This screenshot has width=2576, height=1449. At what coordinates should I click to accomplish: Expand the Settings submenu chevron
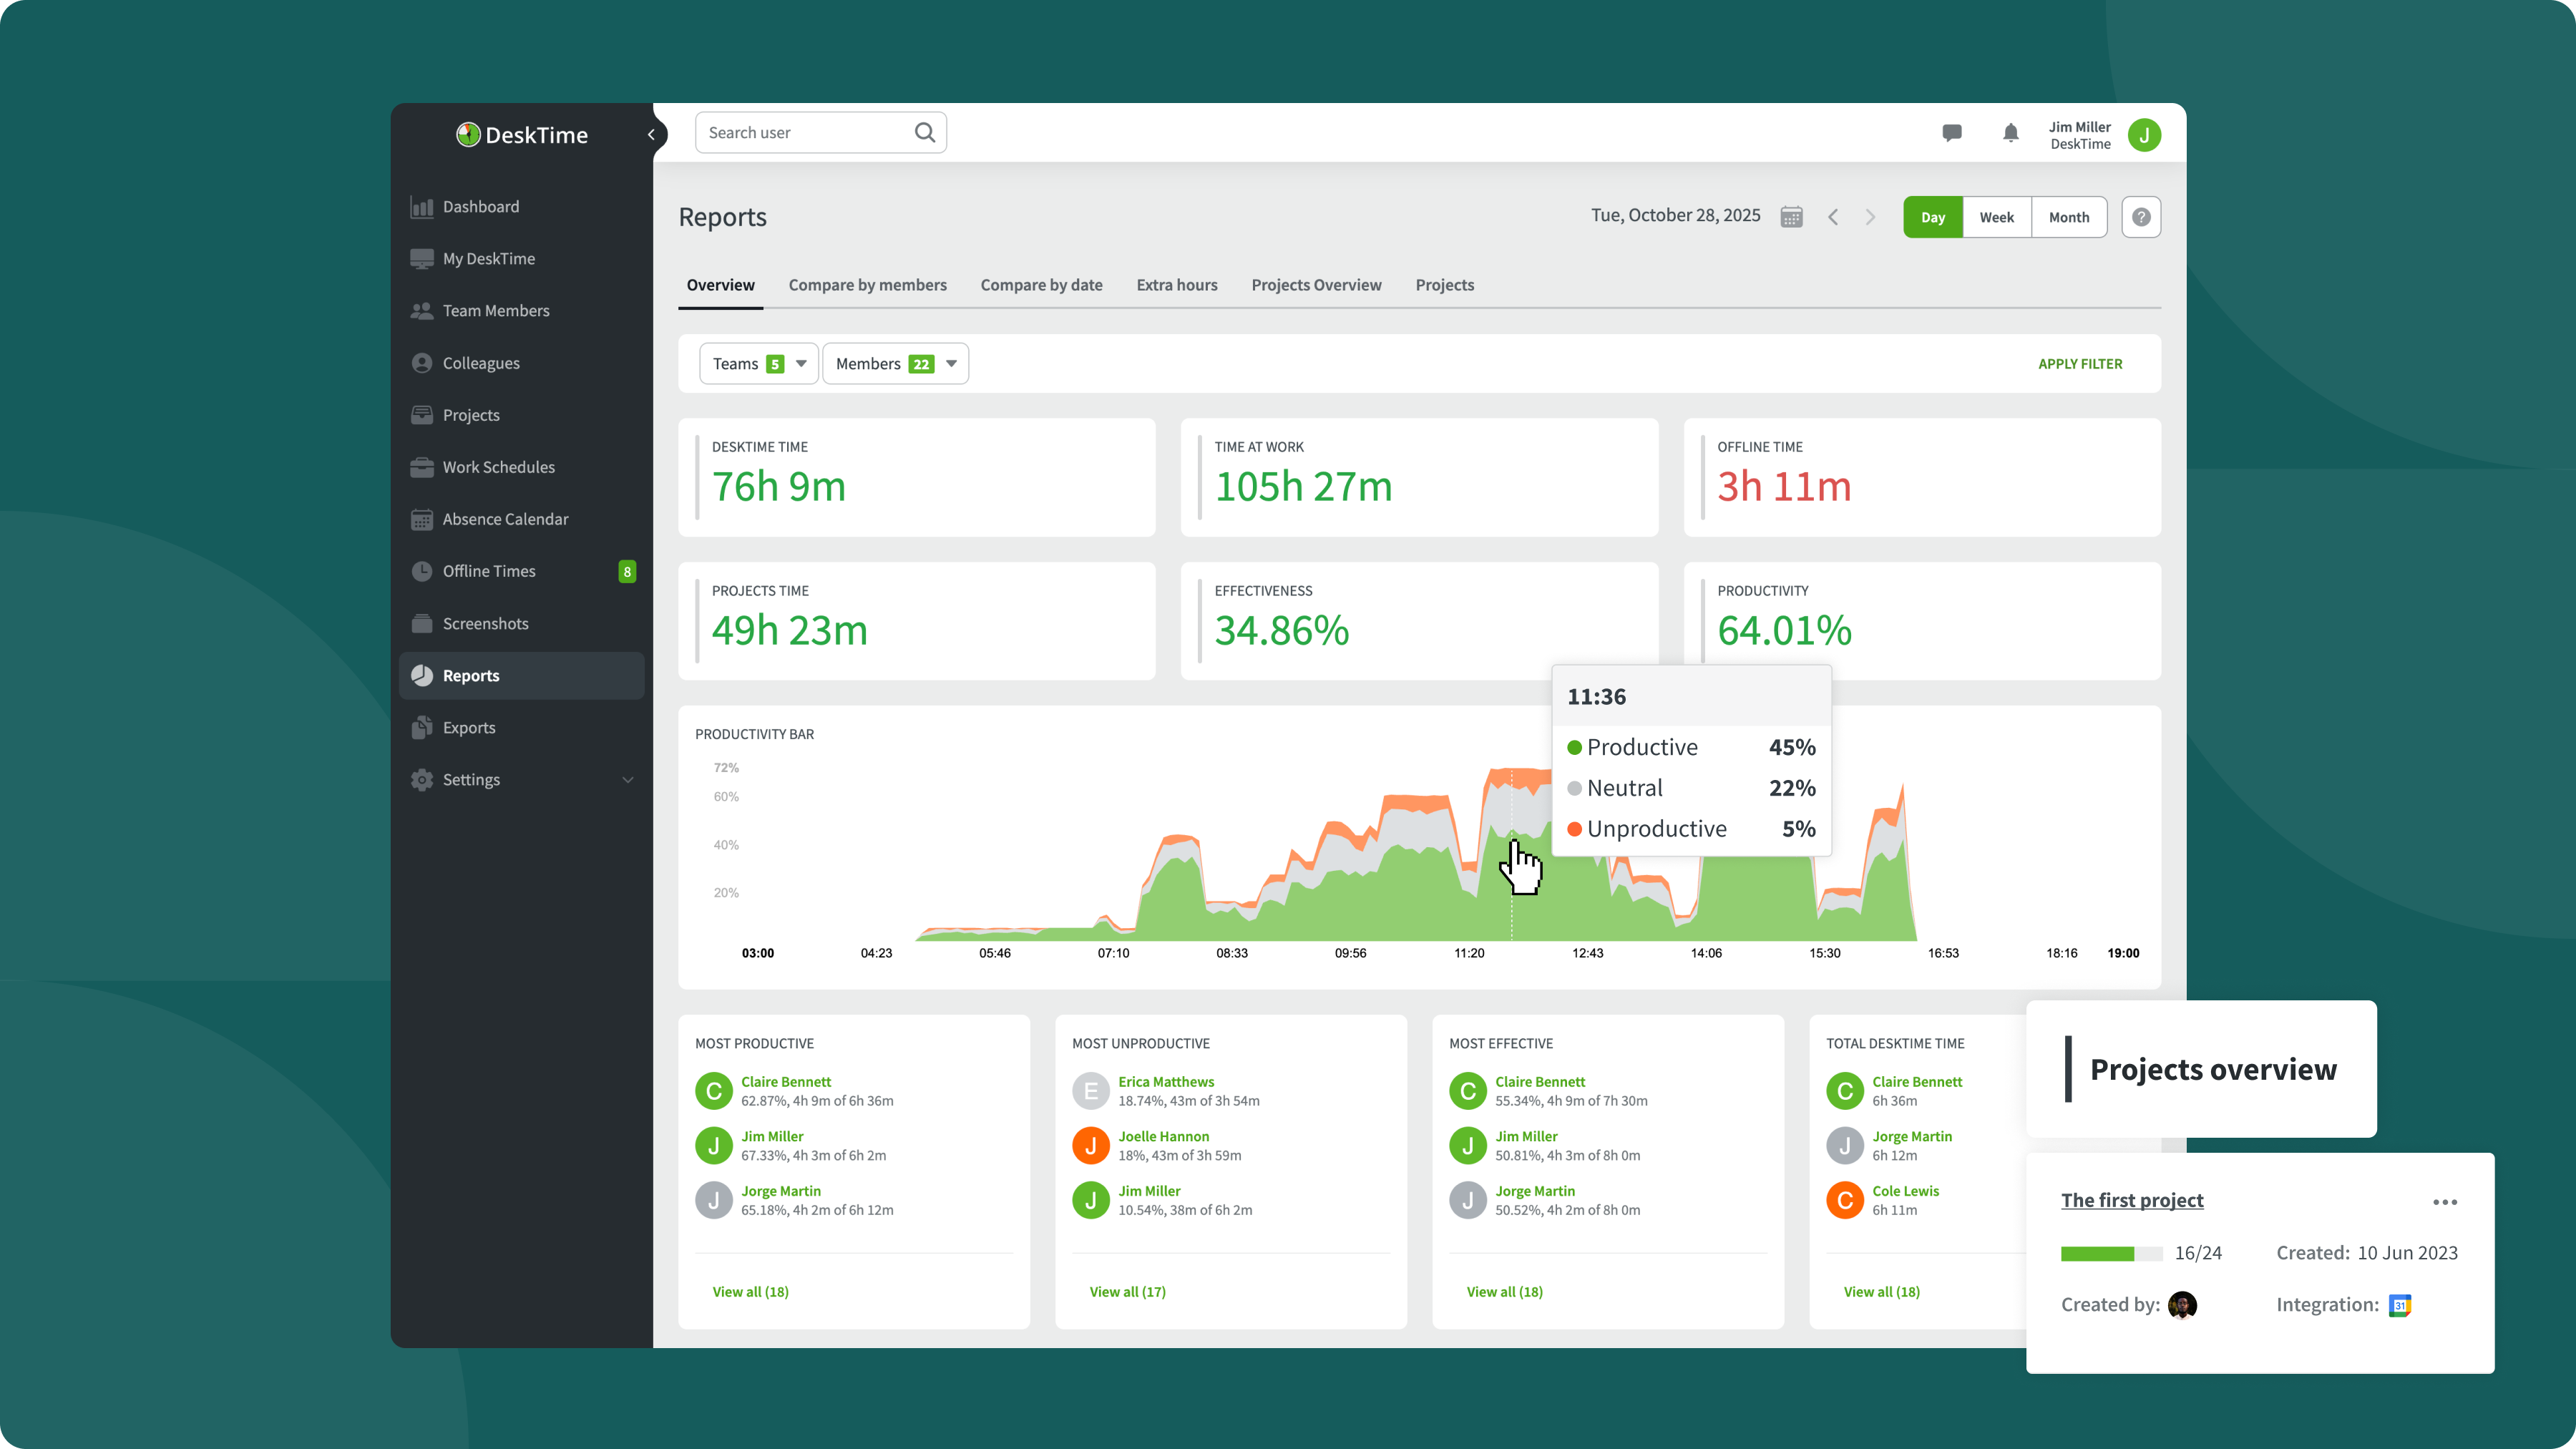pos(628,780)
